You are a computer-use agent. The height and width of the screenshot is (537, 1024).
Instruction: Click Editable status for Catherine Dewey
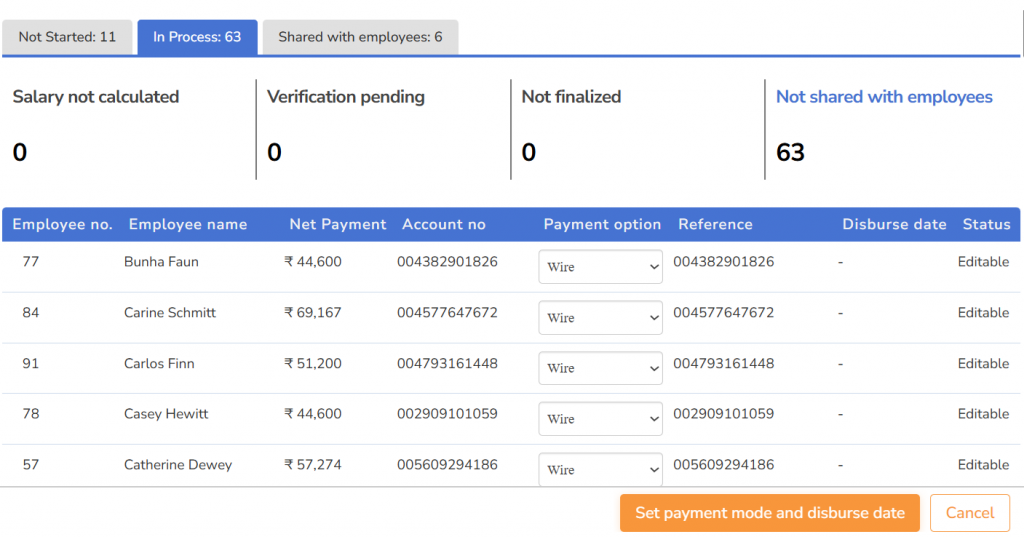coord(983,465)
